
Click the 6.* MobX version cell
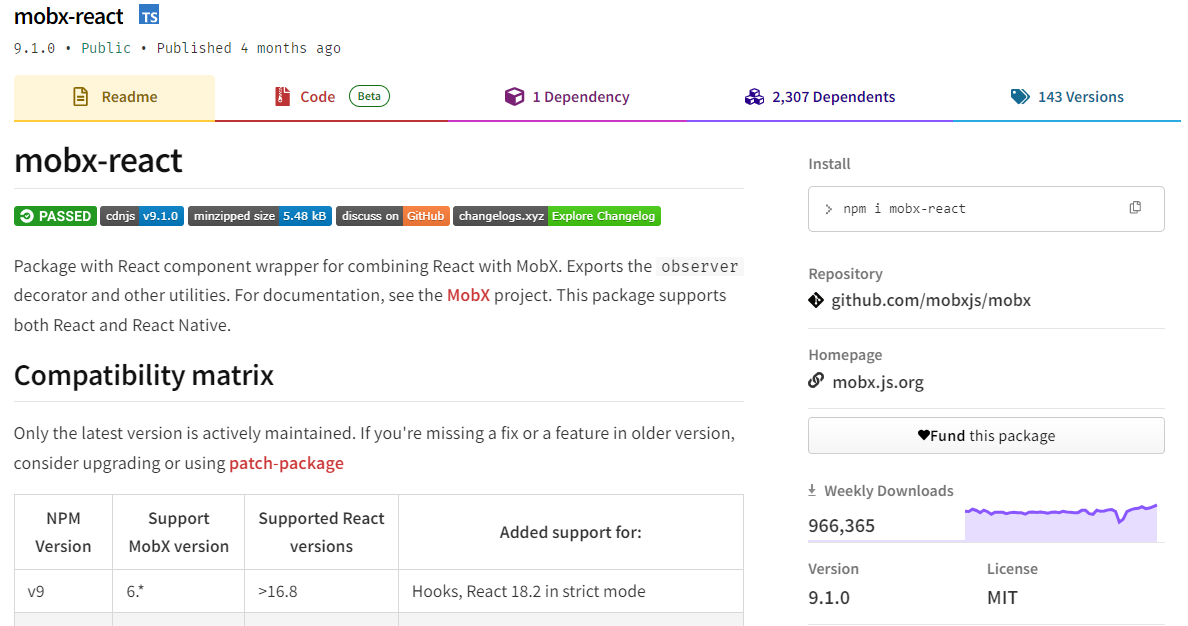click(179, 591)
